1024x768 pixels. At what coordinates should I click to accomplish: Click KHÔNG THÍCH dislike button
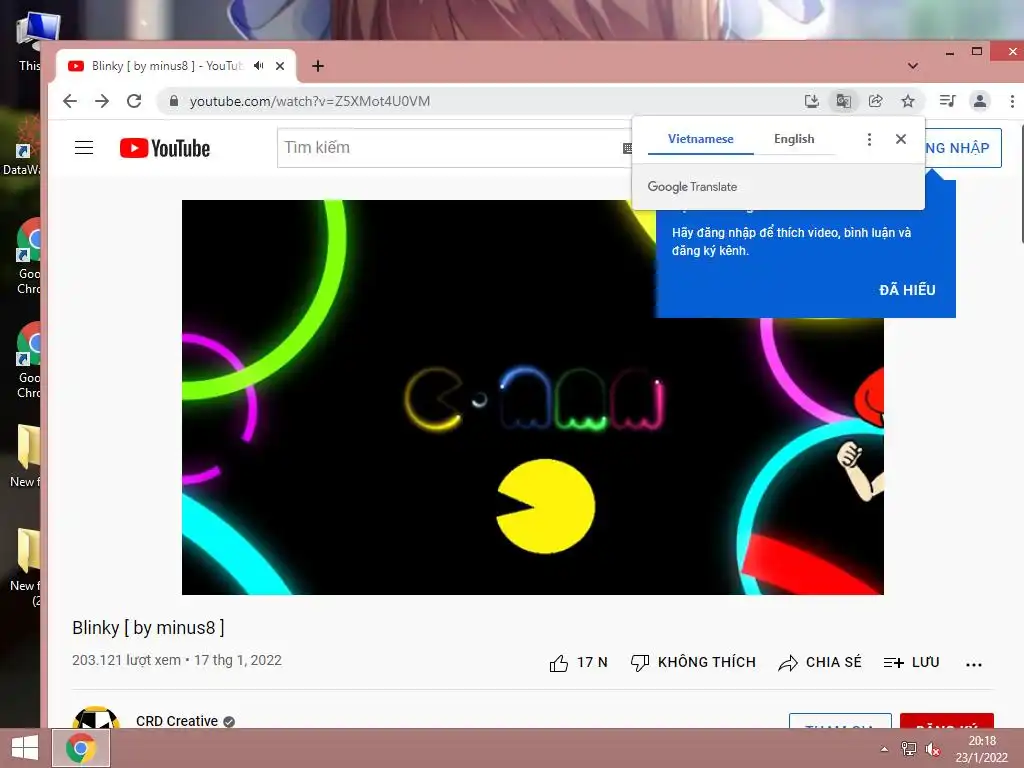pos(694,663)
